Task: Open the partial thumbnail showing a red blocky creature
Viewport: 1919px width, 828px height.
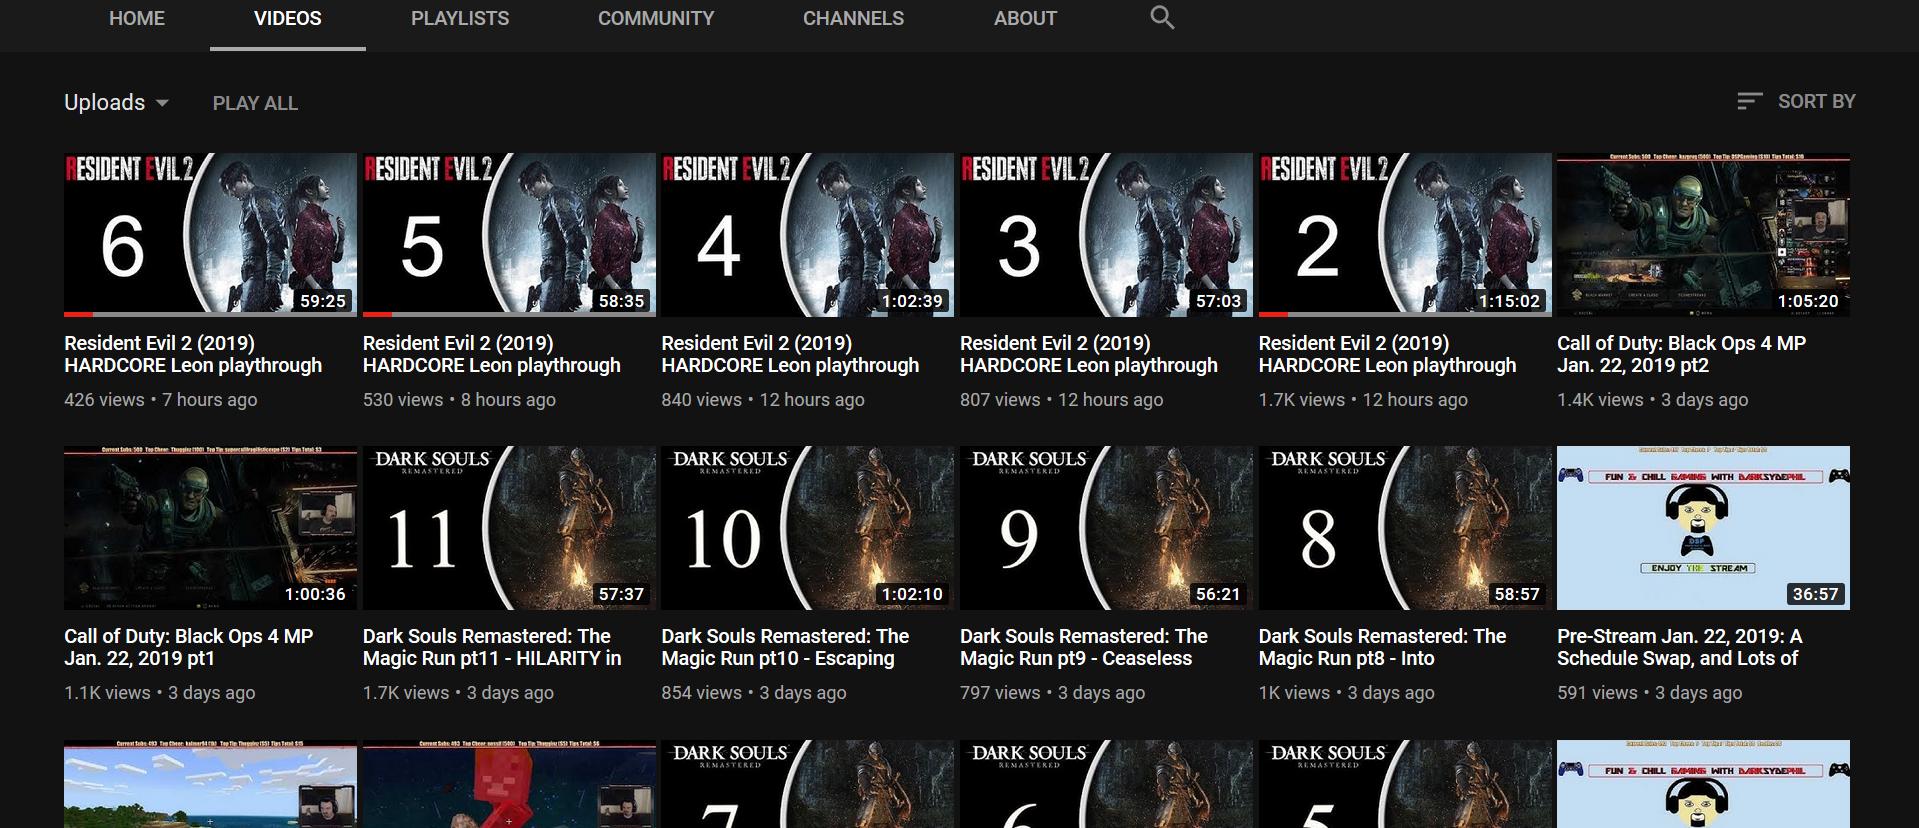Action: [509, 784]
